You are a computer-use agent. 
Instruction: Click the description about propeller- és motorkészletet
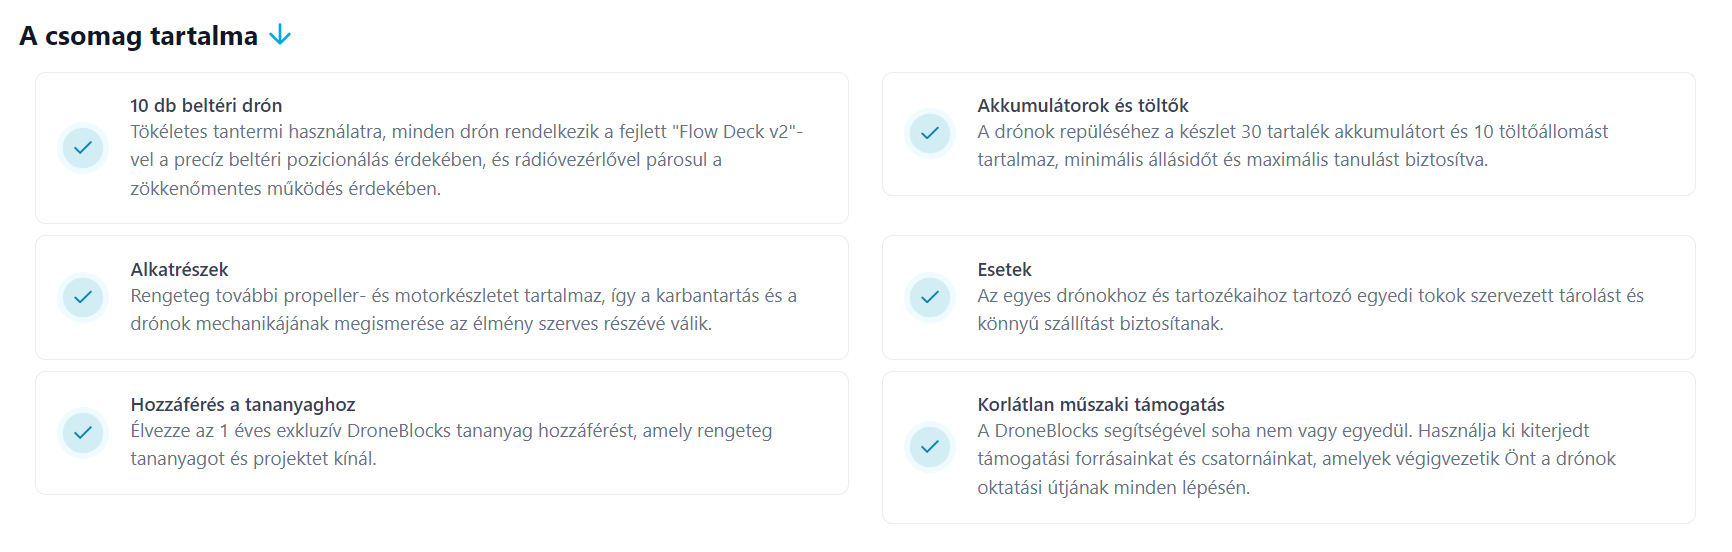(x=463, y=310)
